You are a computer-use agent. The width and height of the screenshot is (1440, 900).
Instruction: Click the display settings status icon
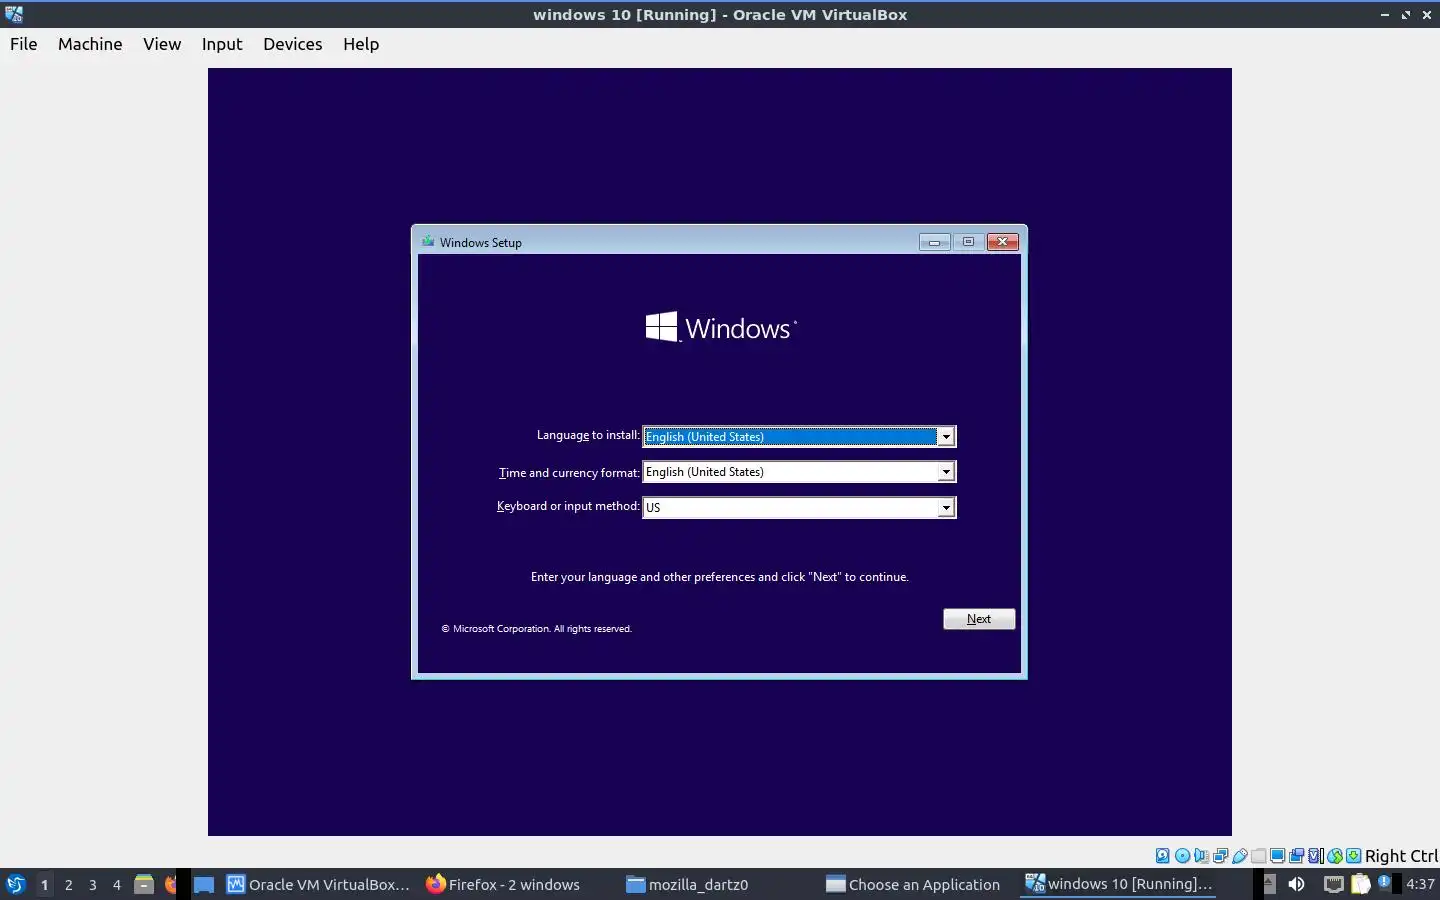coord(1278,855)
